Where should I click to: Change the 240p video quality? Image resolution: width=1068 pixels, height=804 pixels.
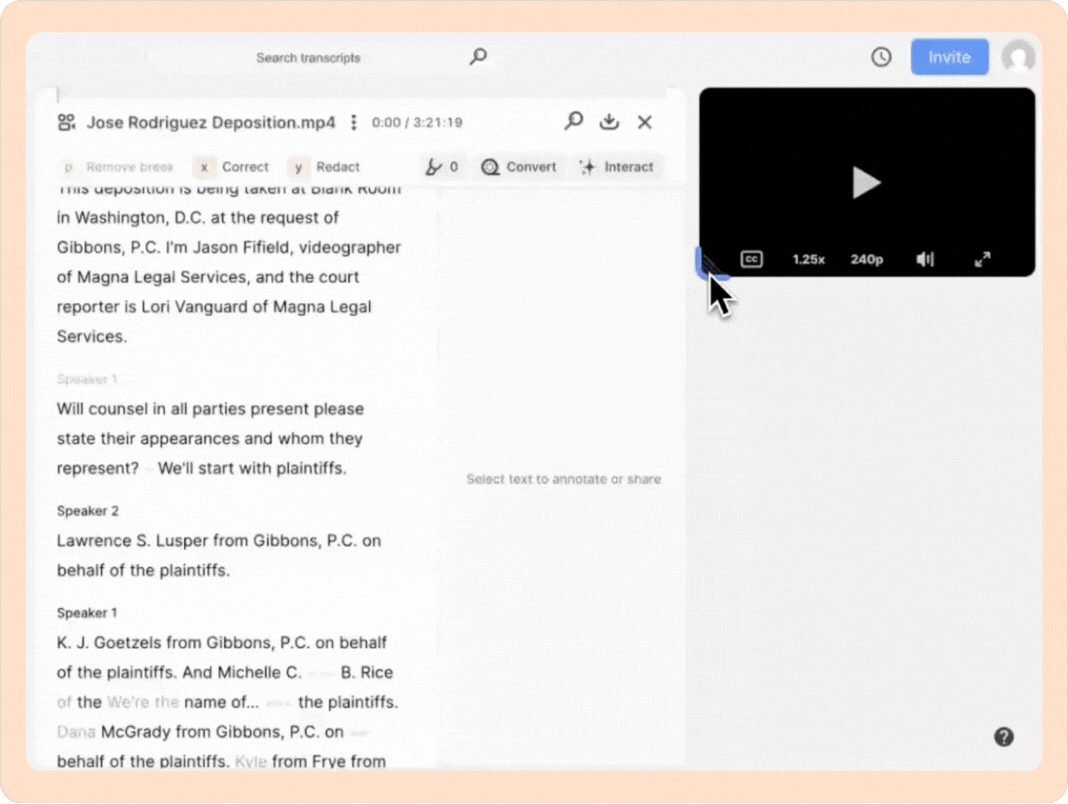tap(866, 260)
